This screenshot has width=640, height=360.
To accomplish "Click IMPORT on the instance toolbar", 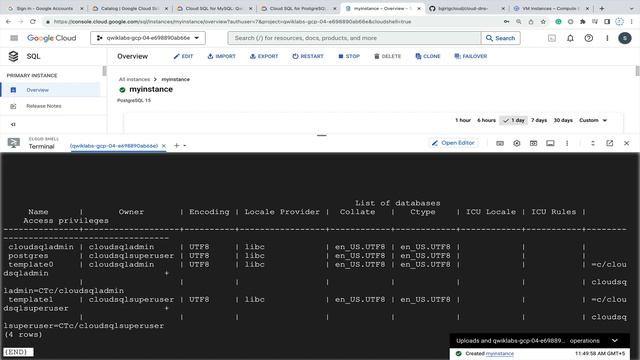I will pyautogui.click(x=222, y=56).
